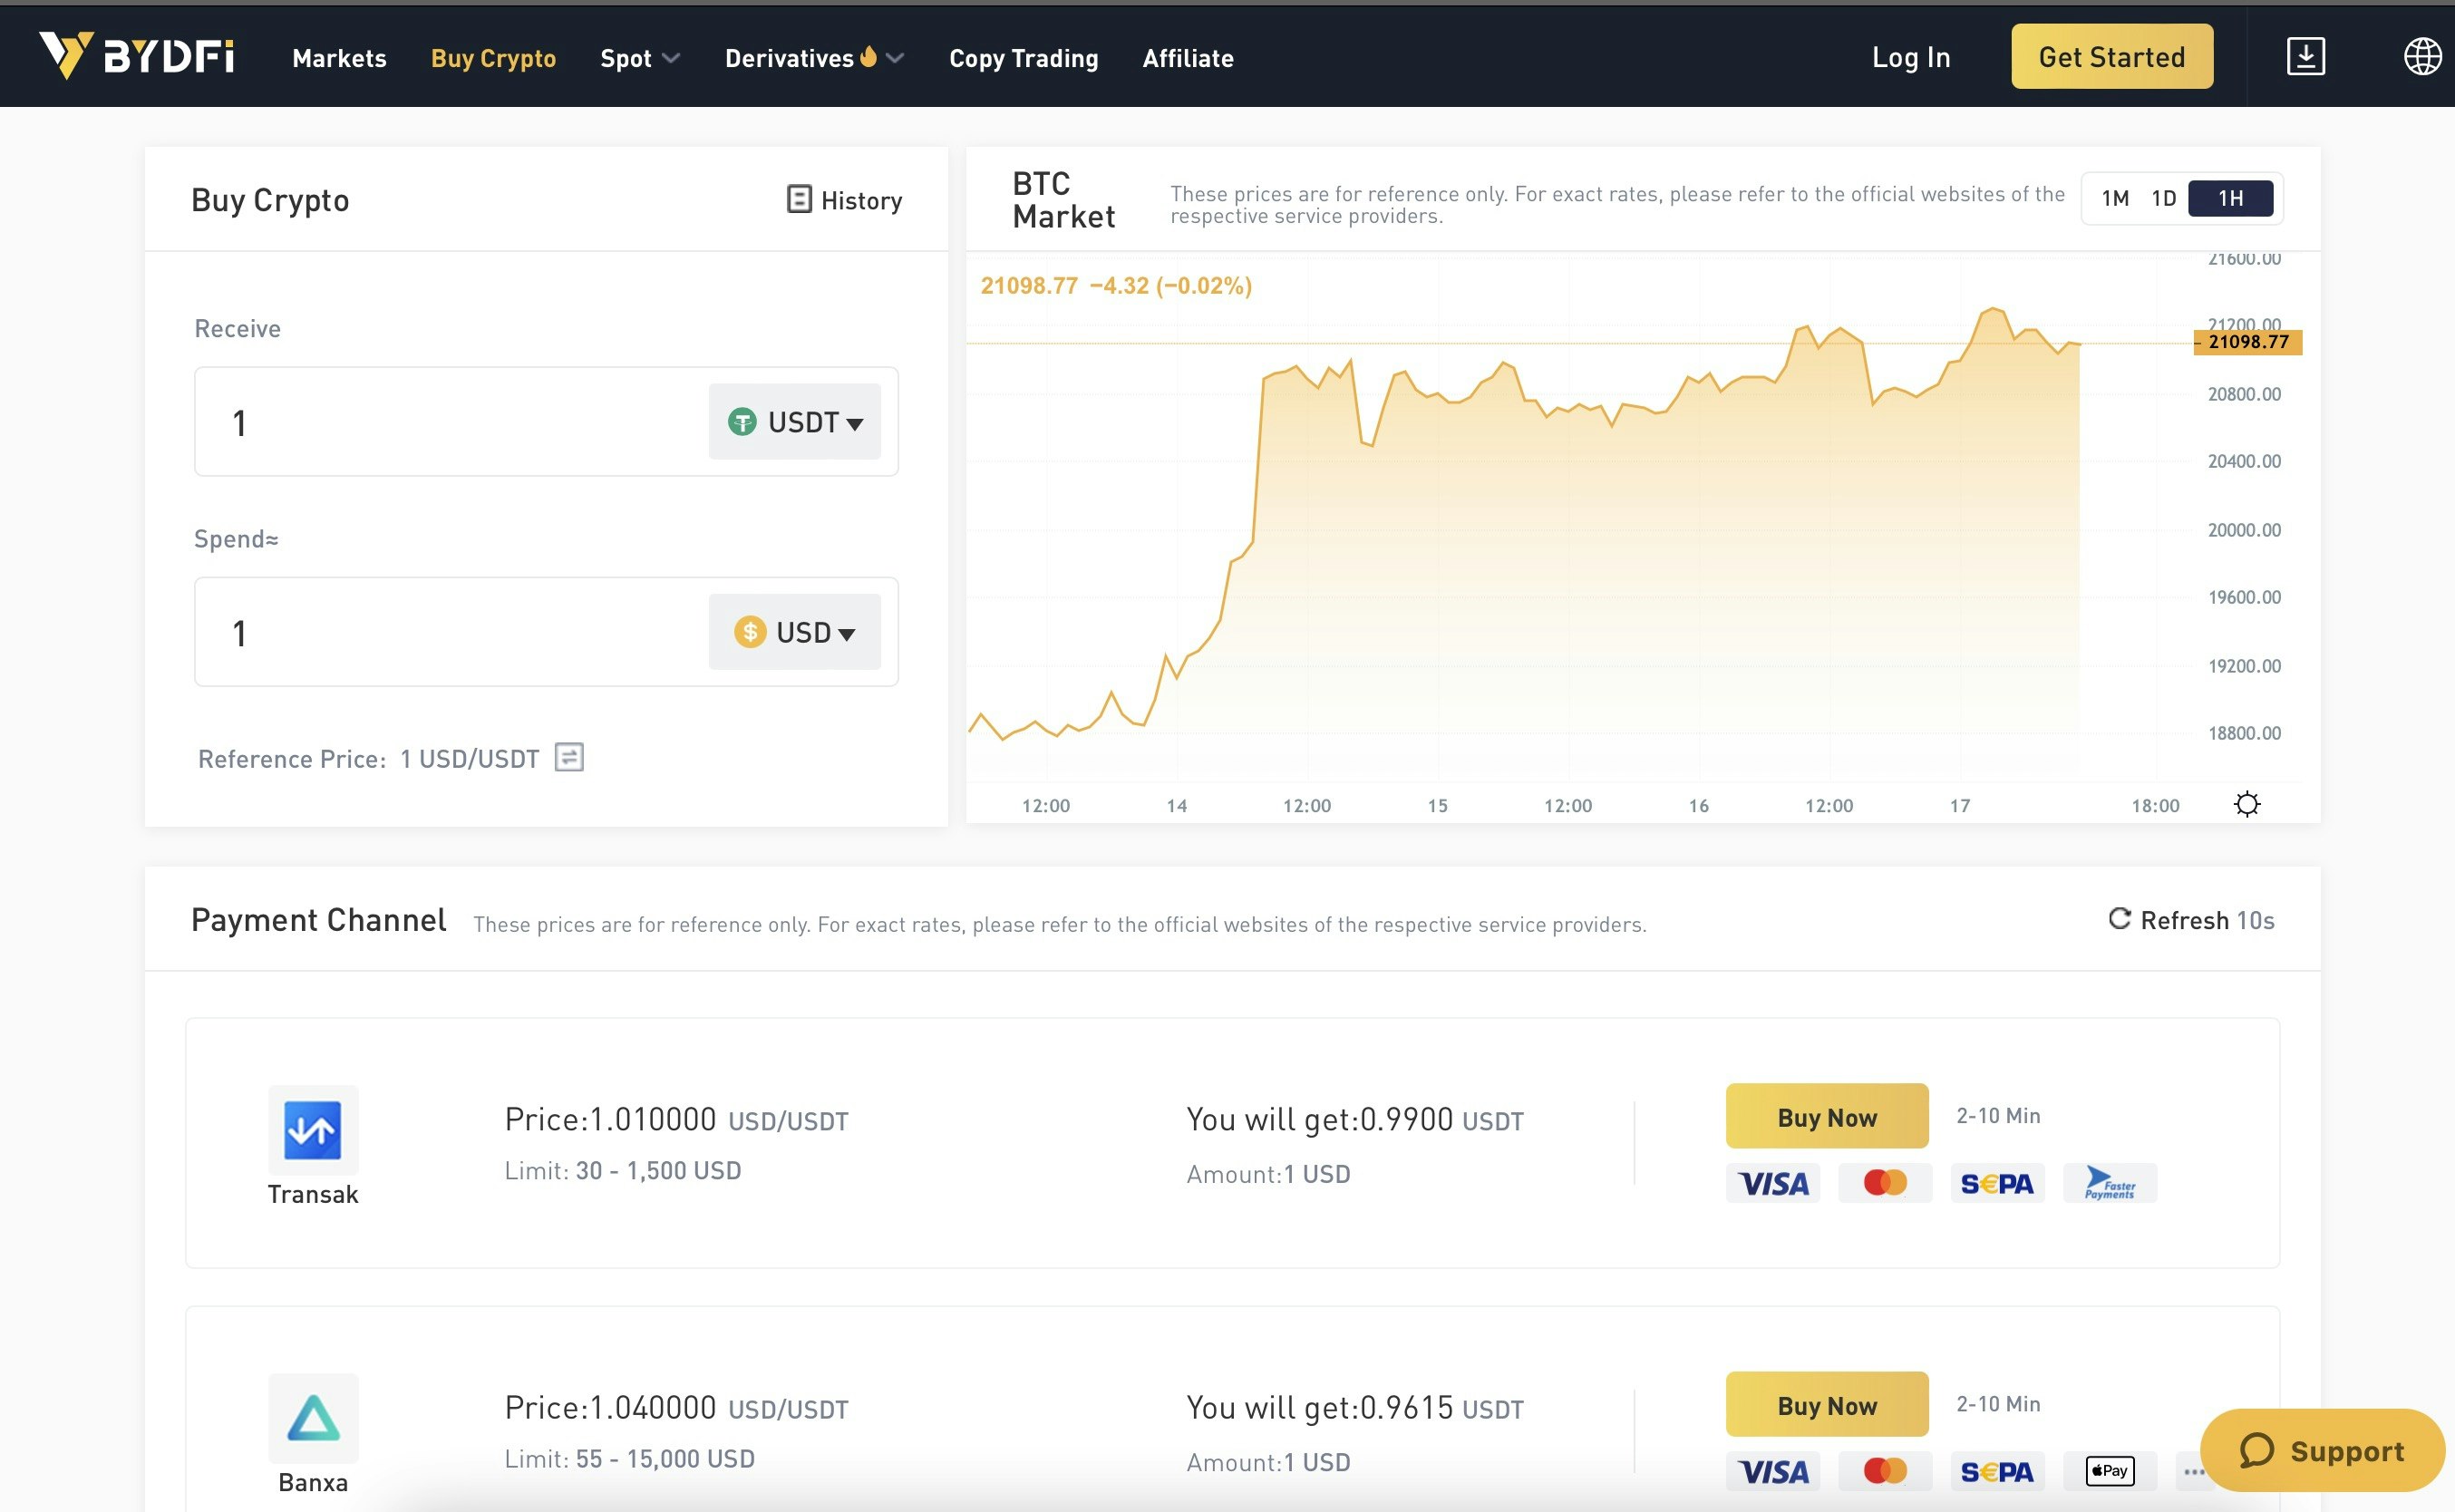Switch chart to 1D interval
The image size is (2455, 1512).
tap(2164, 198)
